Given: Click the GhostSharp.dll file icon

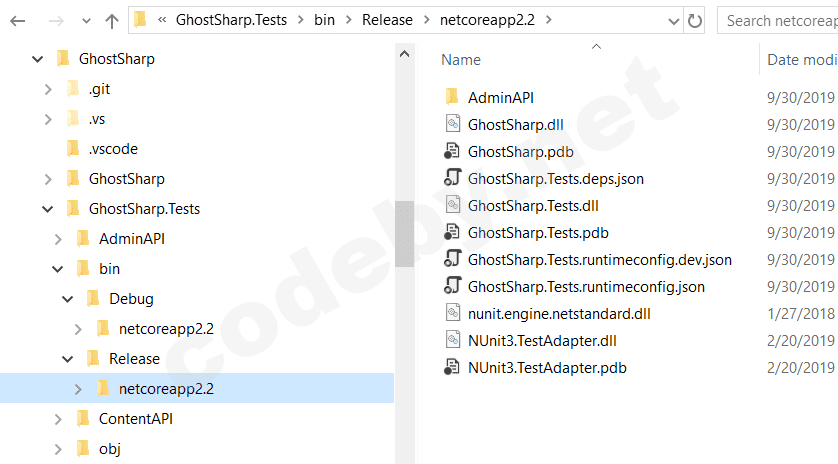Looking at the screenshot, I should click(x=452, y=125).
